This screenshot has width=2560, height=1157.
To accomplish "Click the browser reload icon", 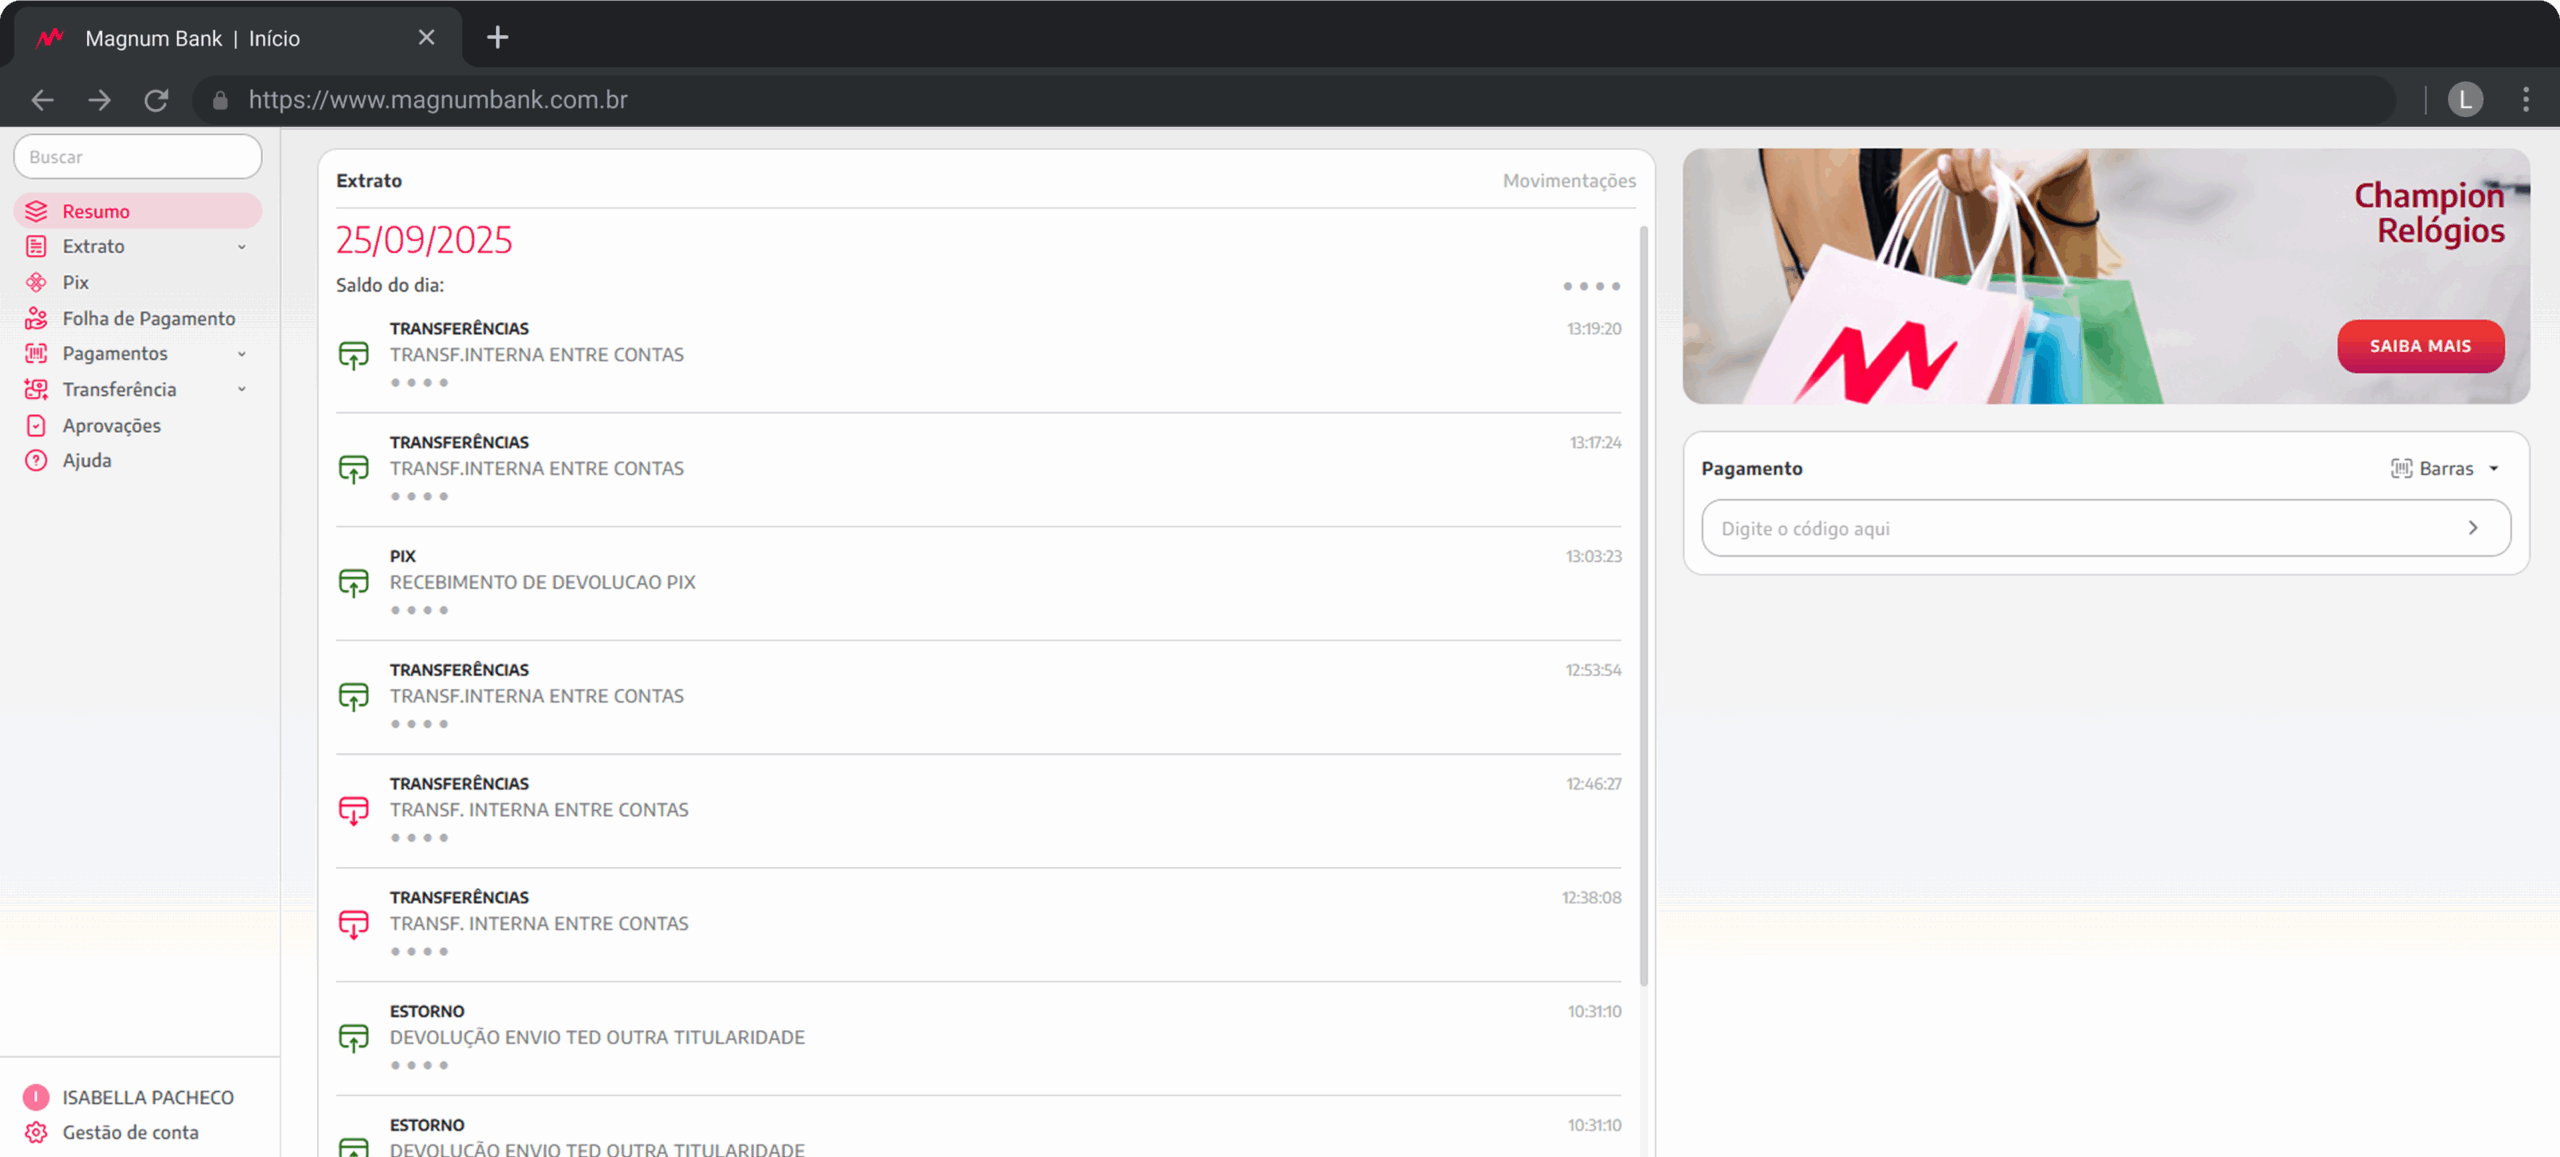I will pos(156,100).
